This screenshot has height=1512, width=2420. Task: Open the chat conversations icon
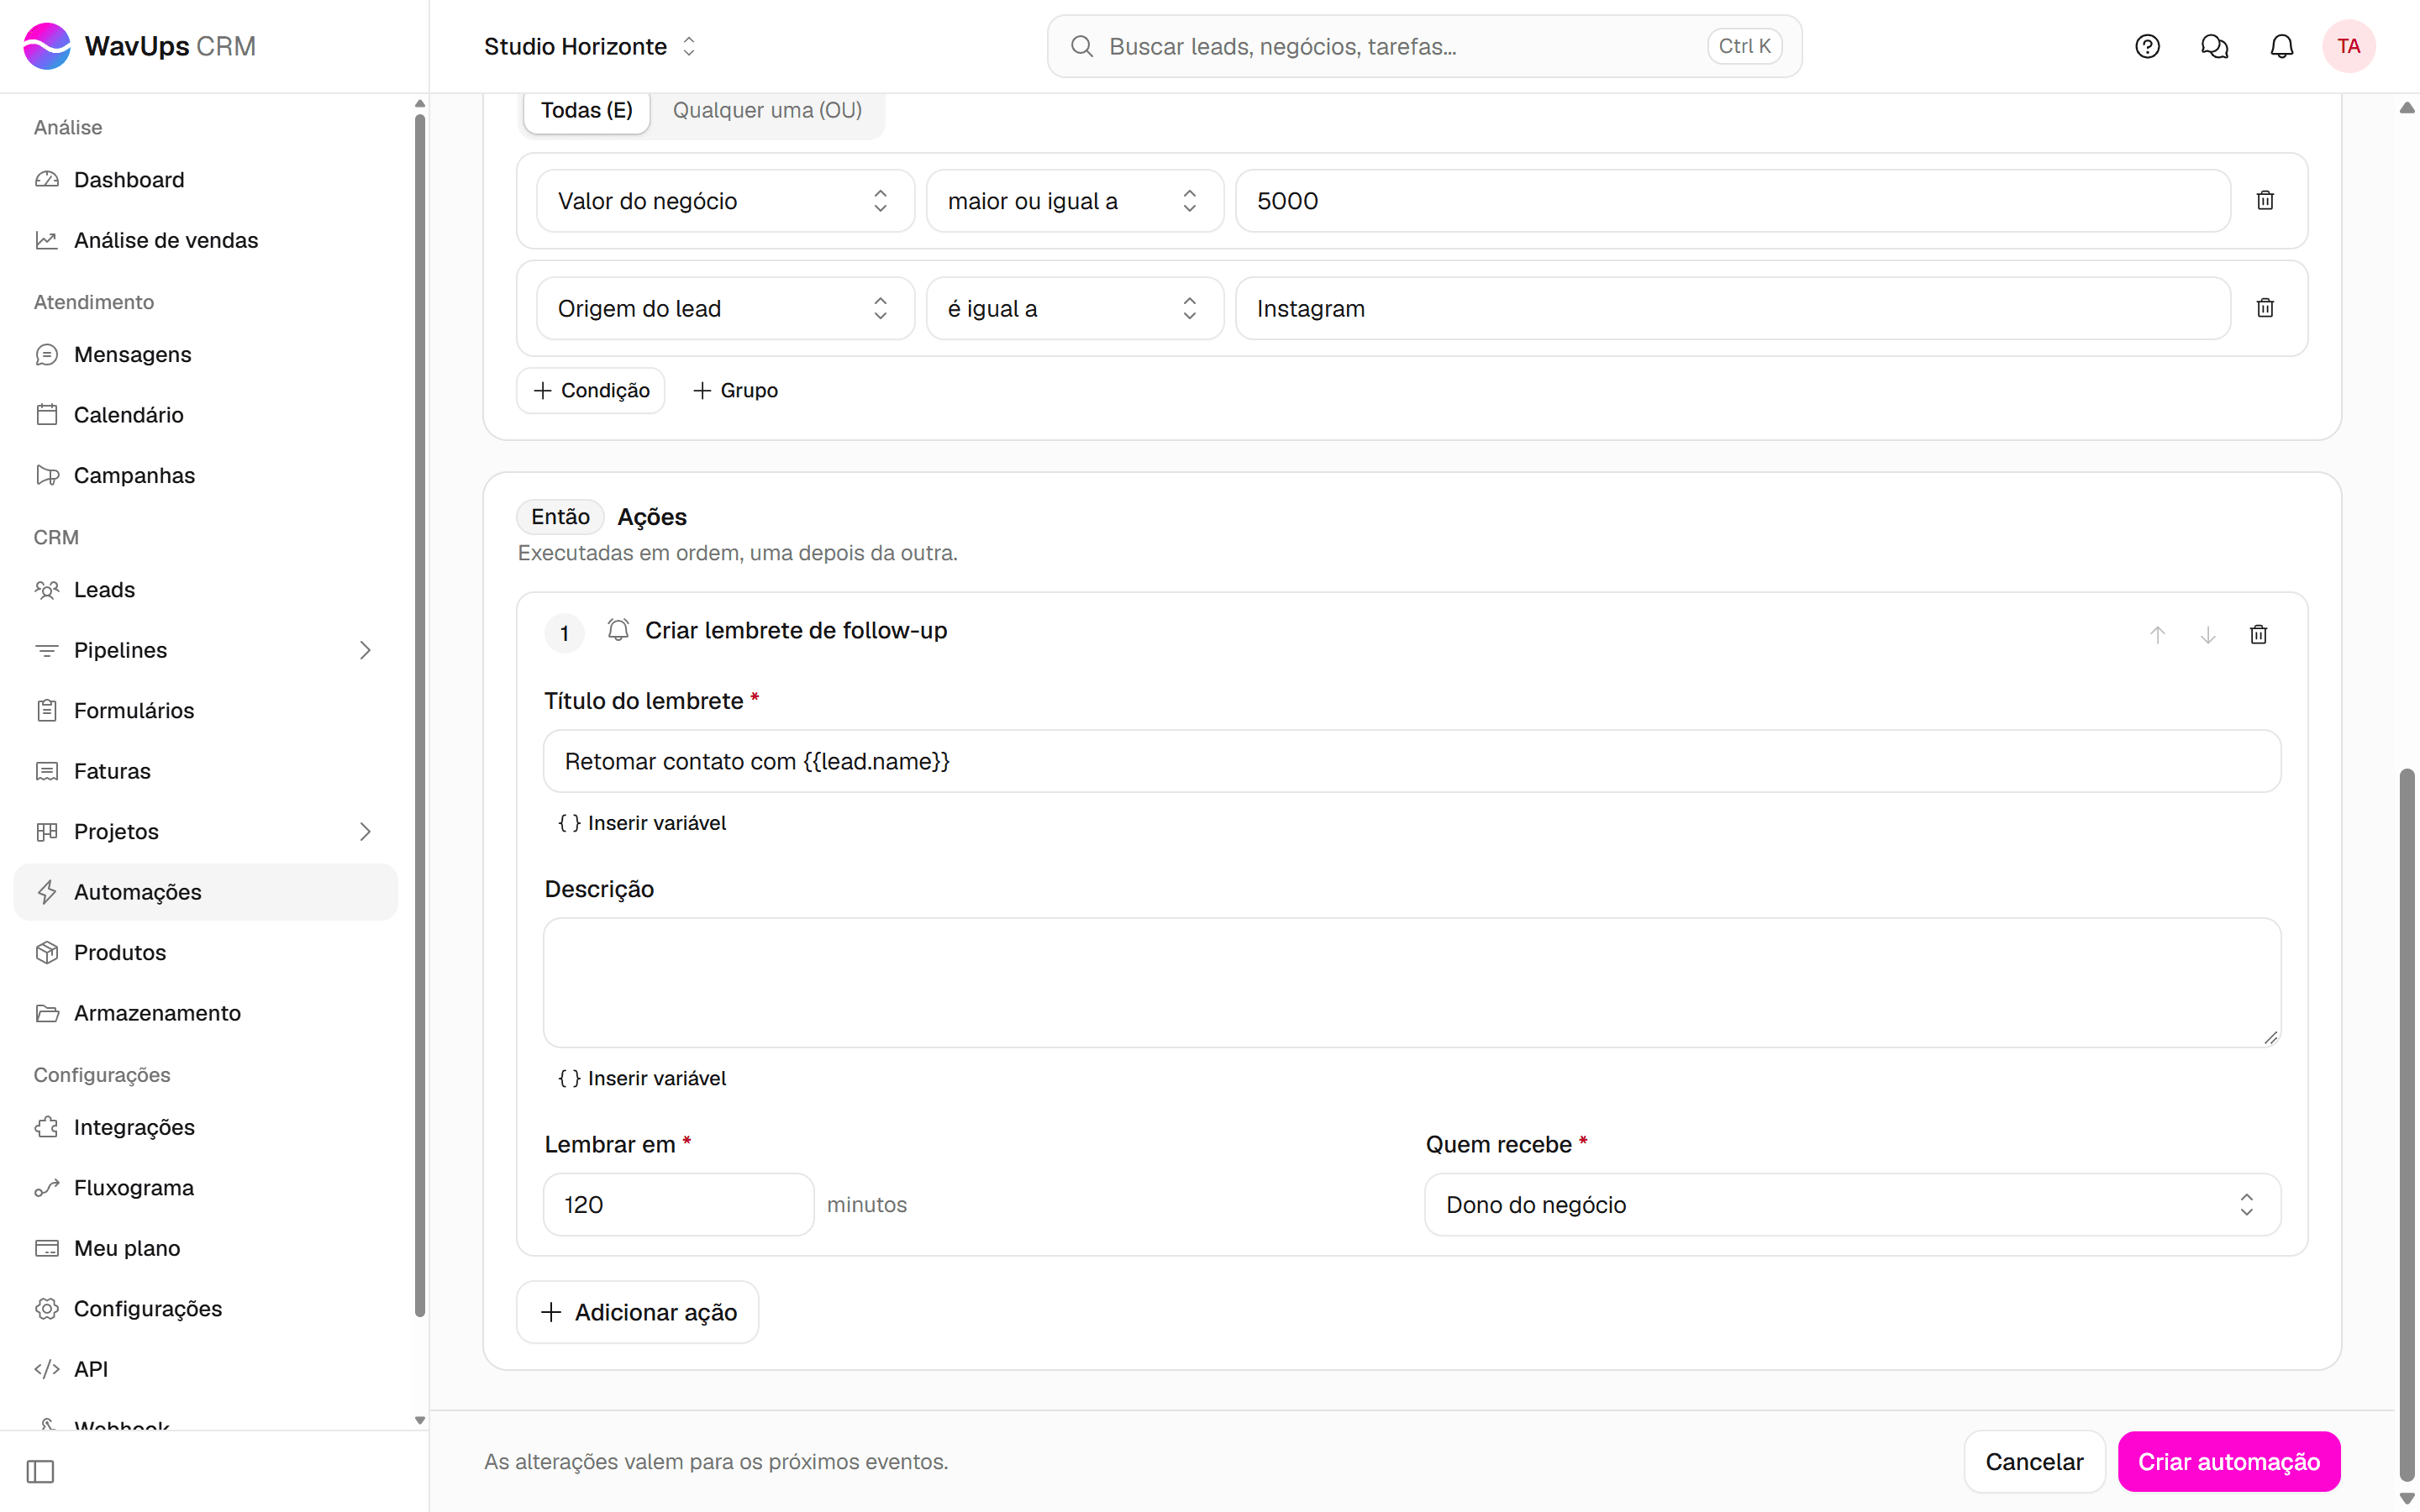pos(2214,46)
